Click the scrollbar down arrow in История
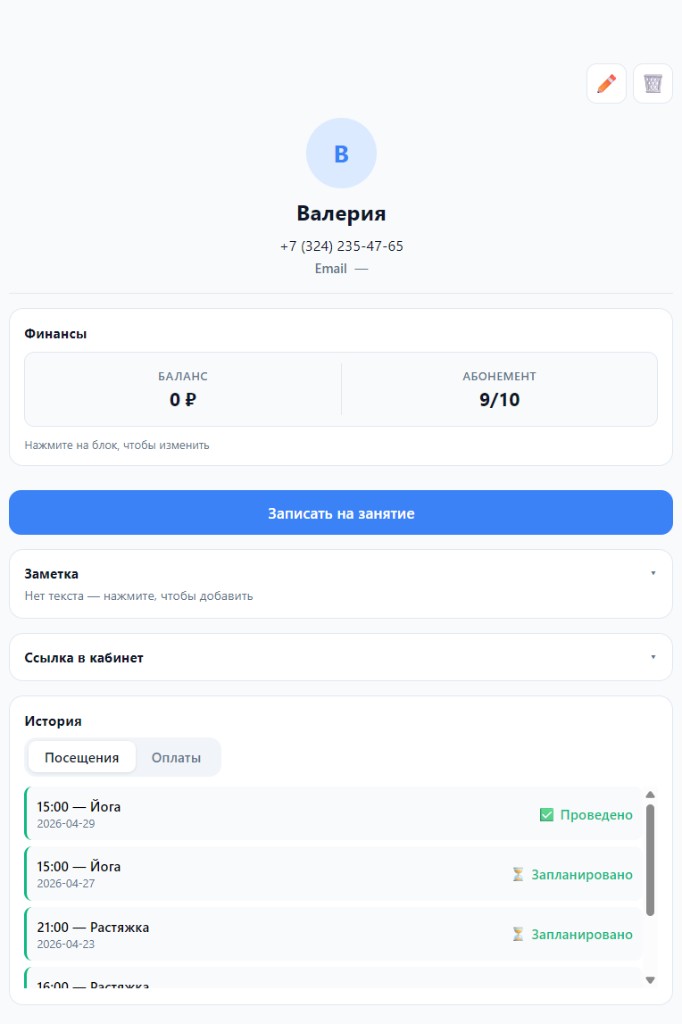The height and width of the screenshot is (1024, 682). pos(650,980)
